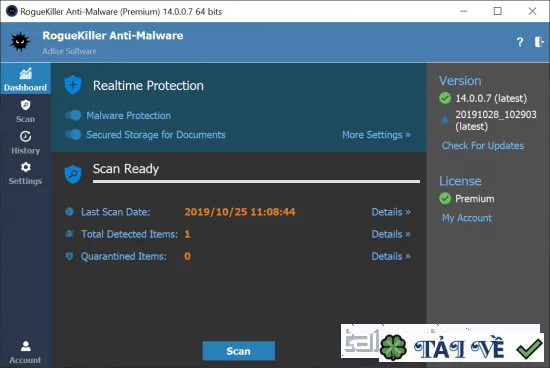Image resolution: width=550 pixels, height=368 pixels.
Task: Open the Settings section in sidebar
Action: [x=25, y=173]
